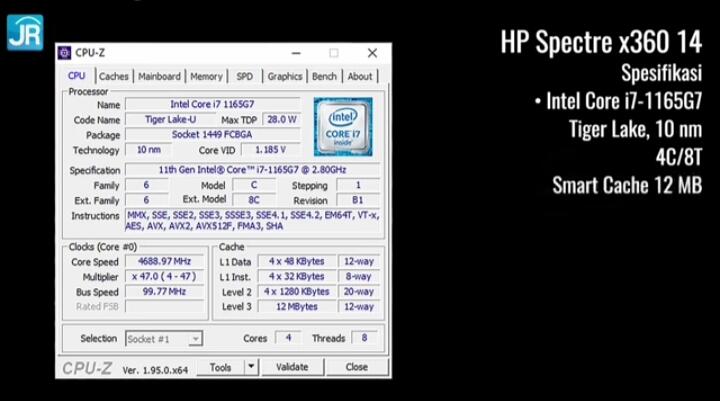Open the Graphics tab
720x401 pixels.
[x=285, y=77]
